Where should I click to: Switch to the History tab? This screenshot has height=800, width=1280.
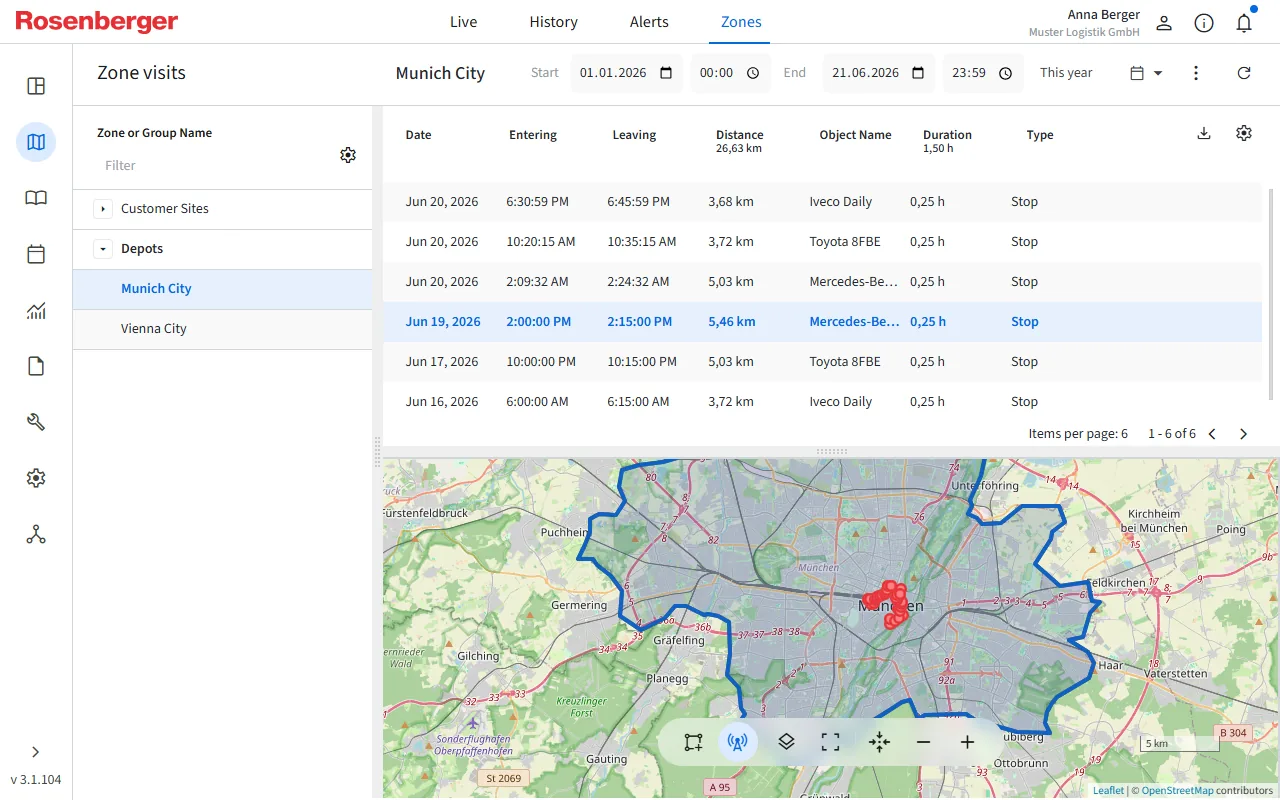point(554,22)
